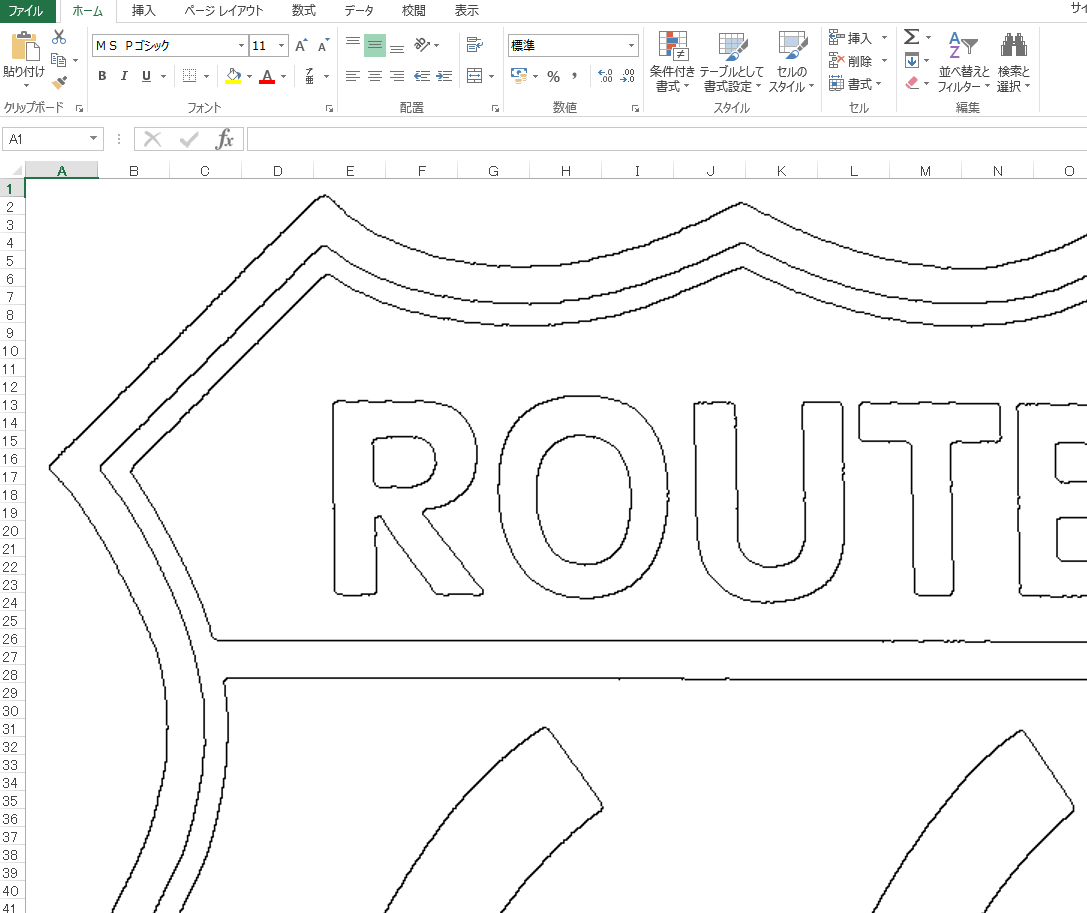Click the Copy icon in clipboard group
1087x913 pixels.
coord(59,60)
